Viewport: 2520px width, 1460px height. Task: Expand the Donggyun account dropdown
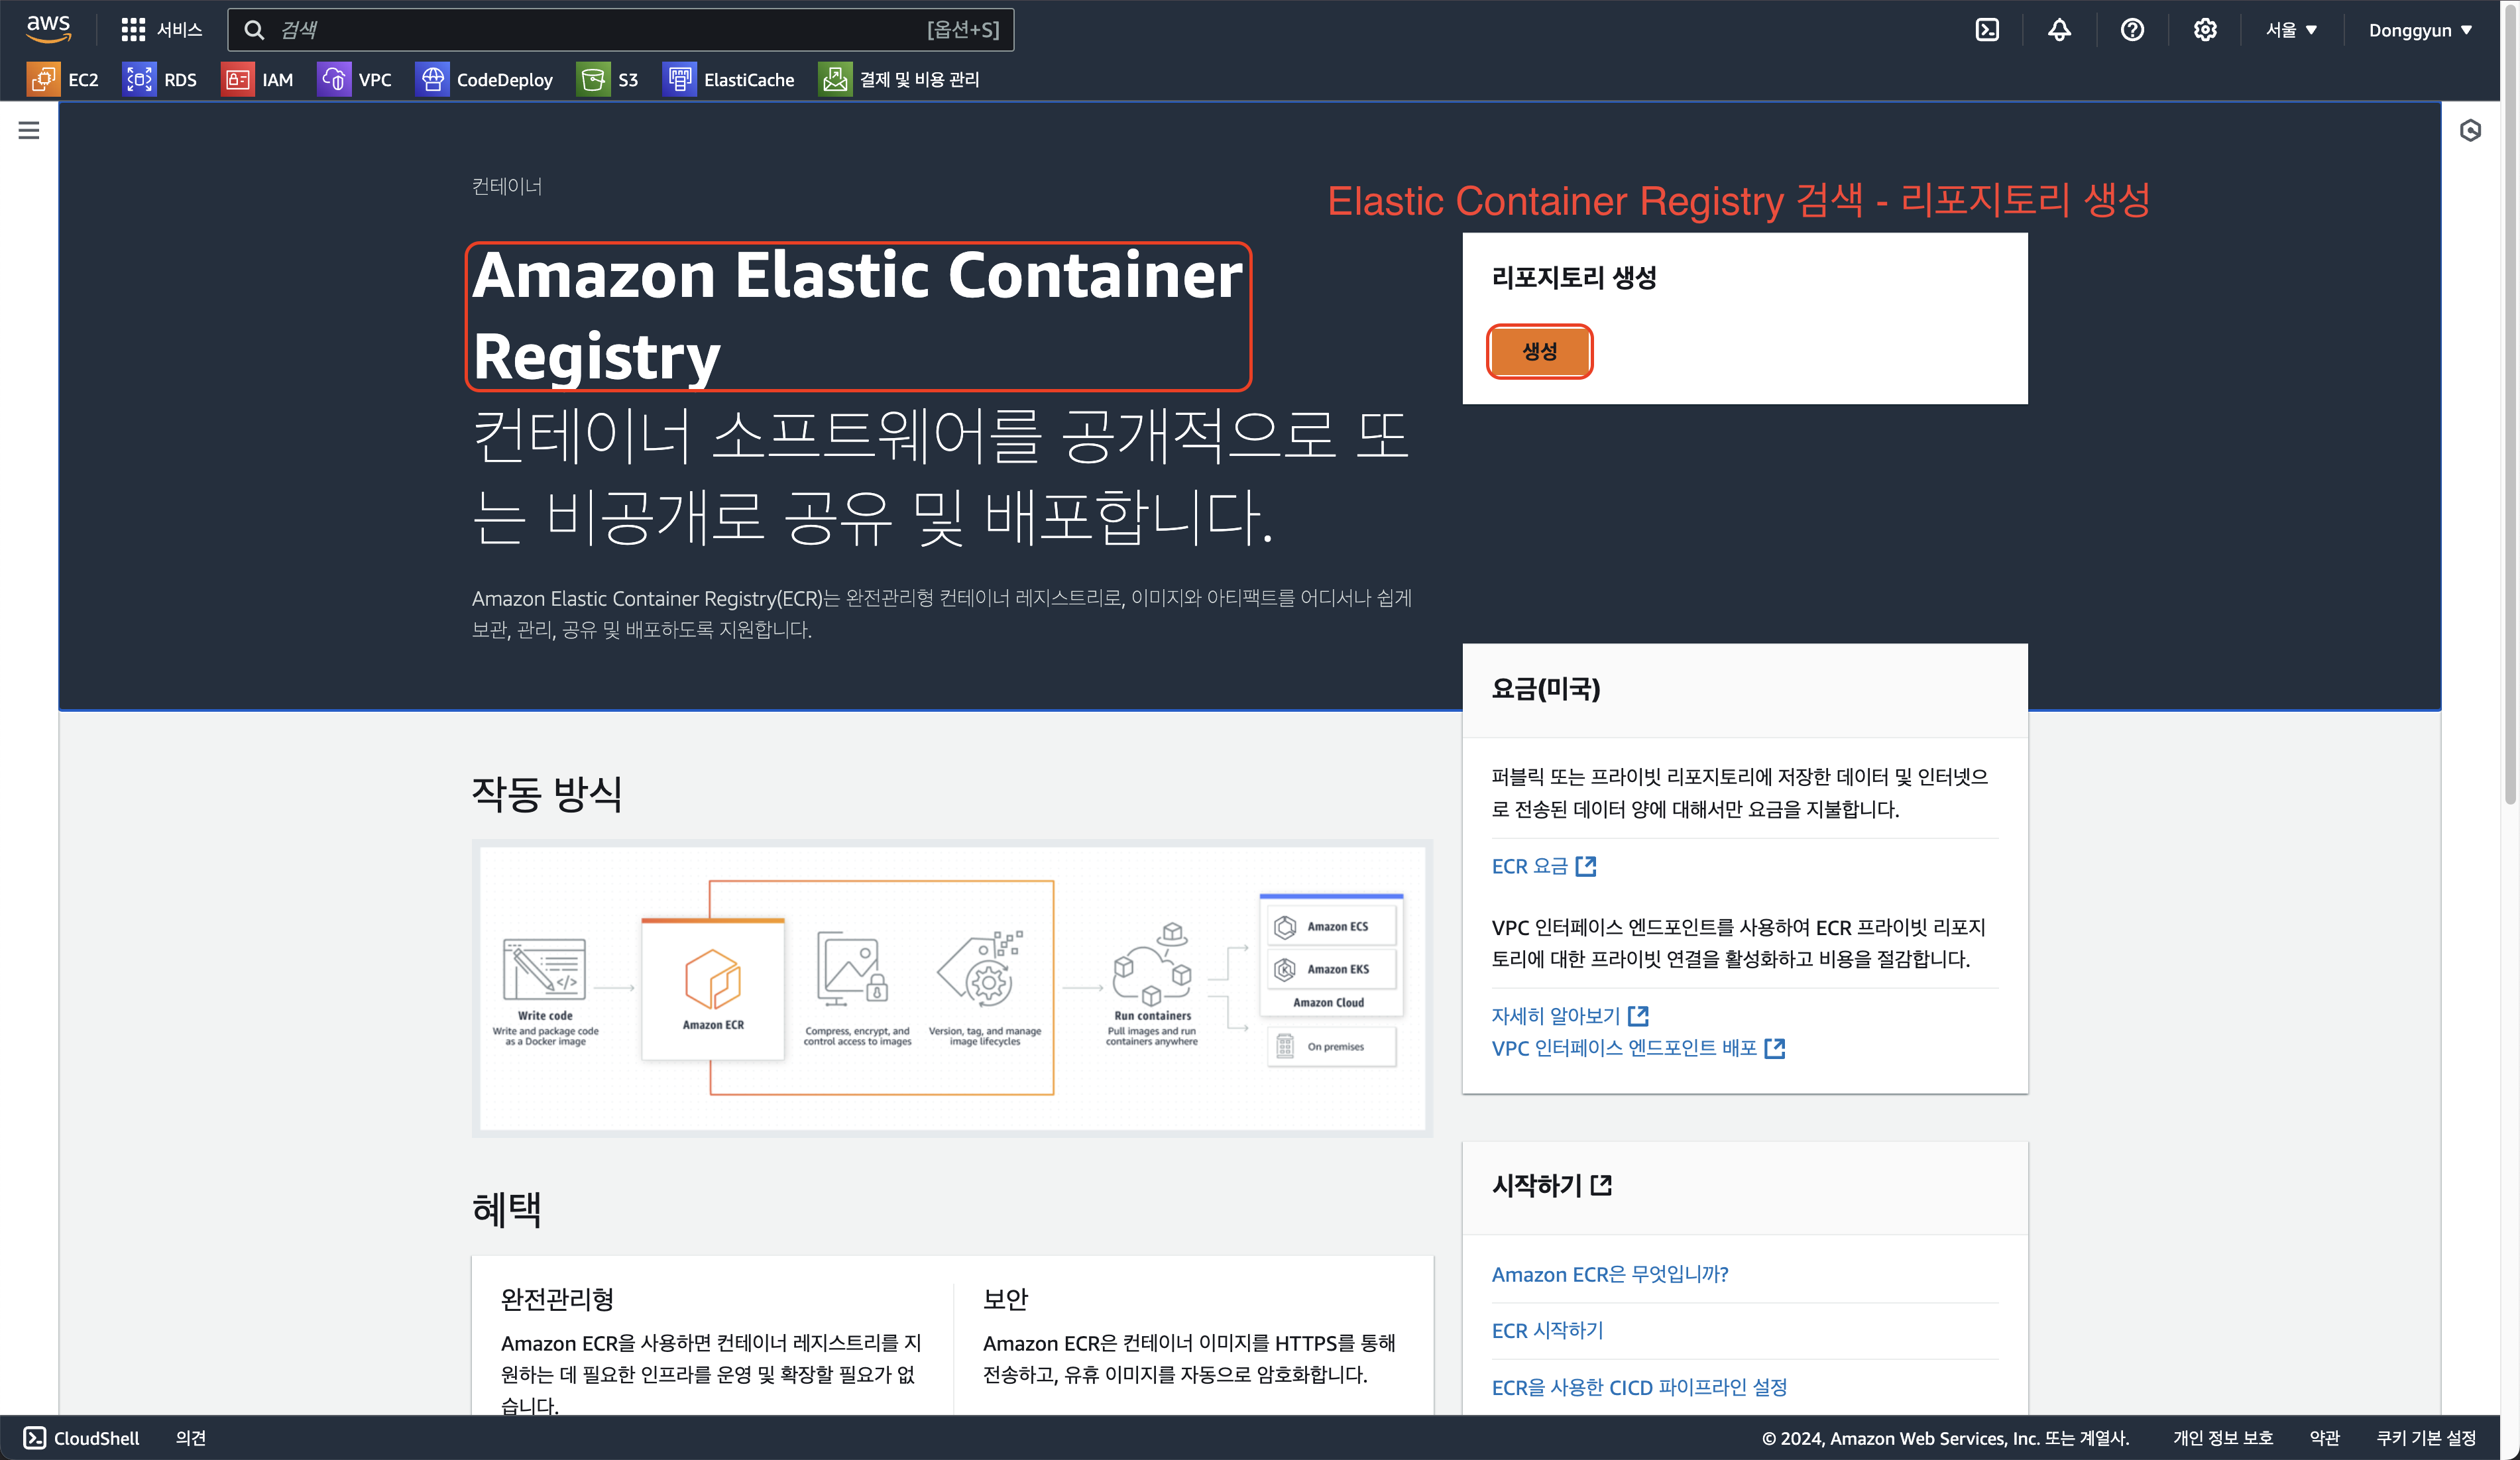pos(2419,30)
